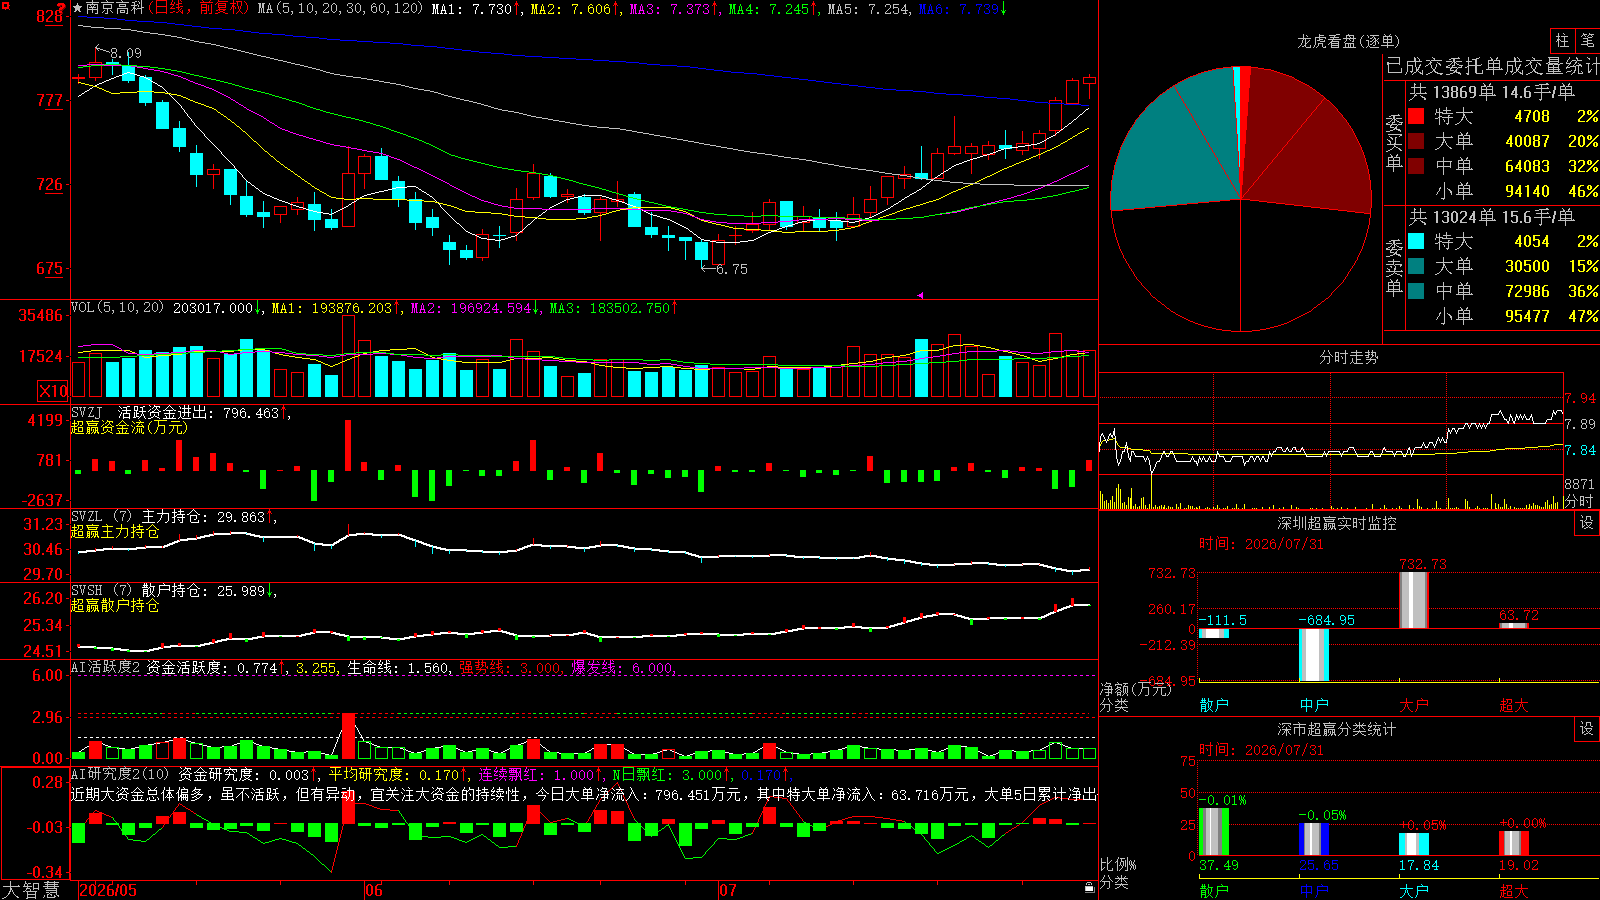
Task: Click the teal 中单 sell-order swatch
Action: coord(1416,291)
